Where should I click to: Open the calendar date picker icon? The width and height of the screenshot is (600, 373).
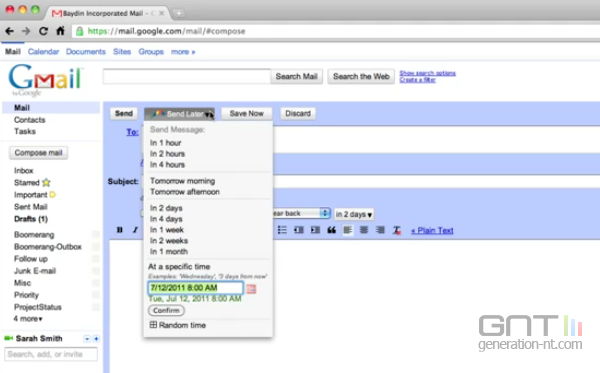[x=251, y=289]
